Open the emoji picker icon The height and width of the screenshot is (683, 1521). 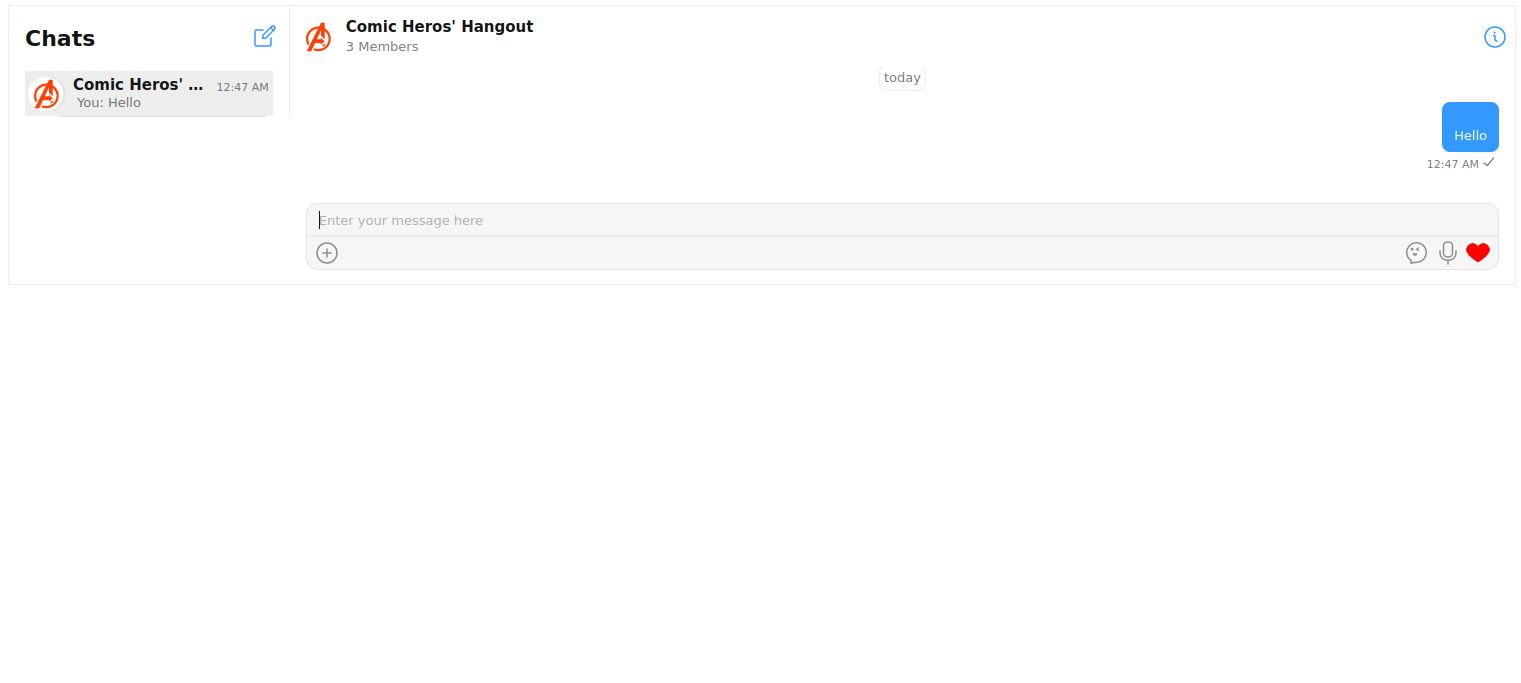point(1416,253)
